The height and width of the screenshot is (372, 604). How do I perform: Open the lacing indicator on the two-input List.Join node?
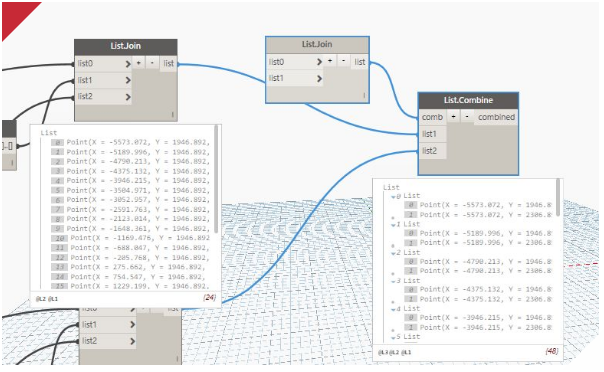[364, 96]
